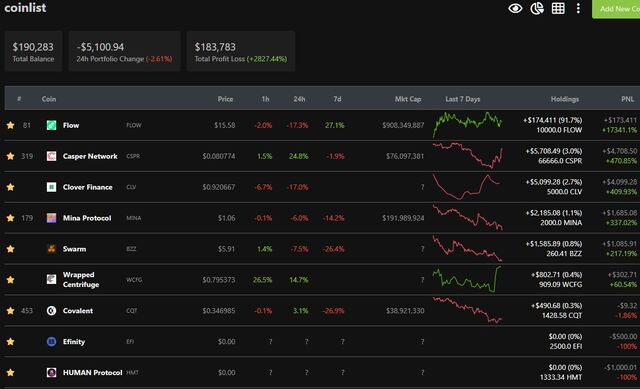This screenshot has width=640, height=389.
Task: Click the Efinity coin logo
Action: 51,342
